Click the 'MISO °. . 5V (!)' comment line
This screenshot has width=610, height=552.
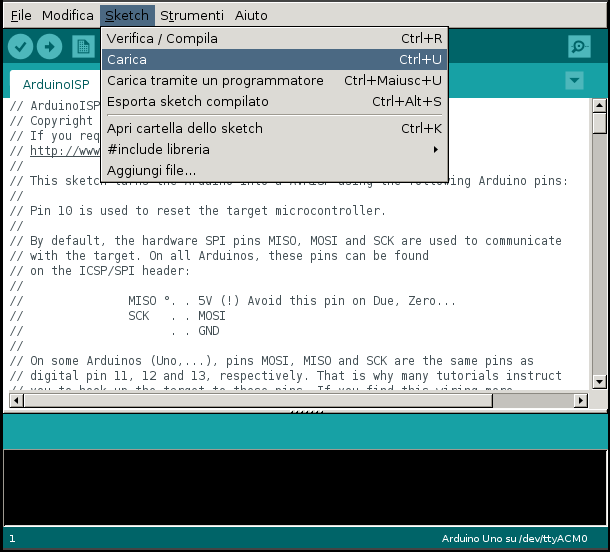coord(232,301)
